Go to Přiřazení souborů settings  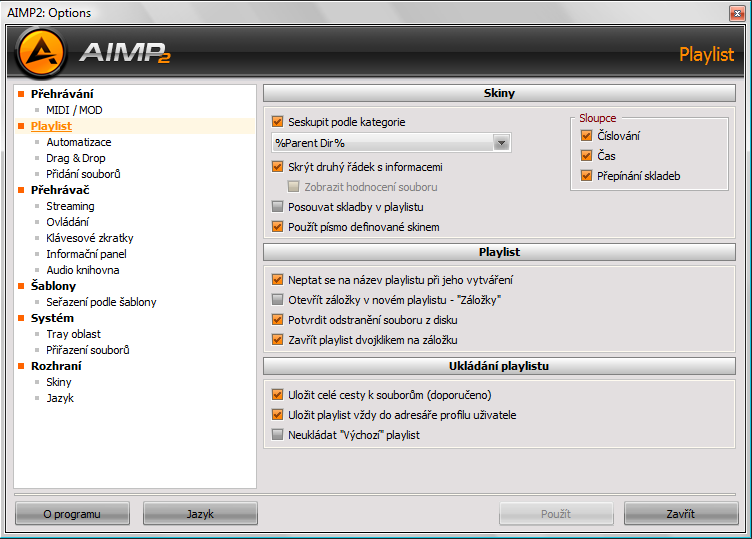click(88, 350)
